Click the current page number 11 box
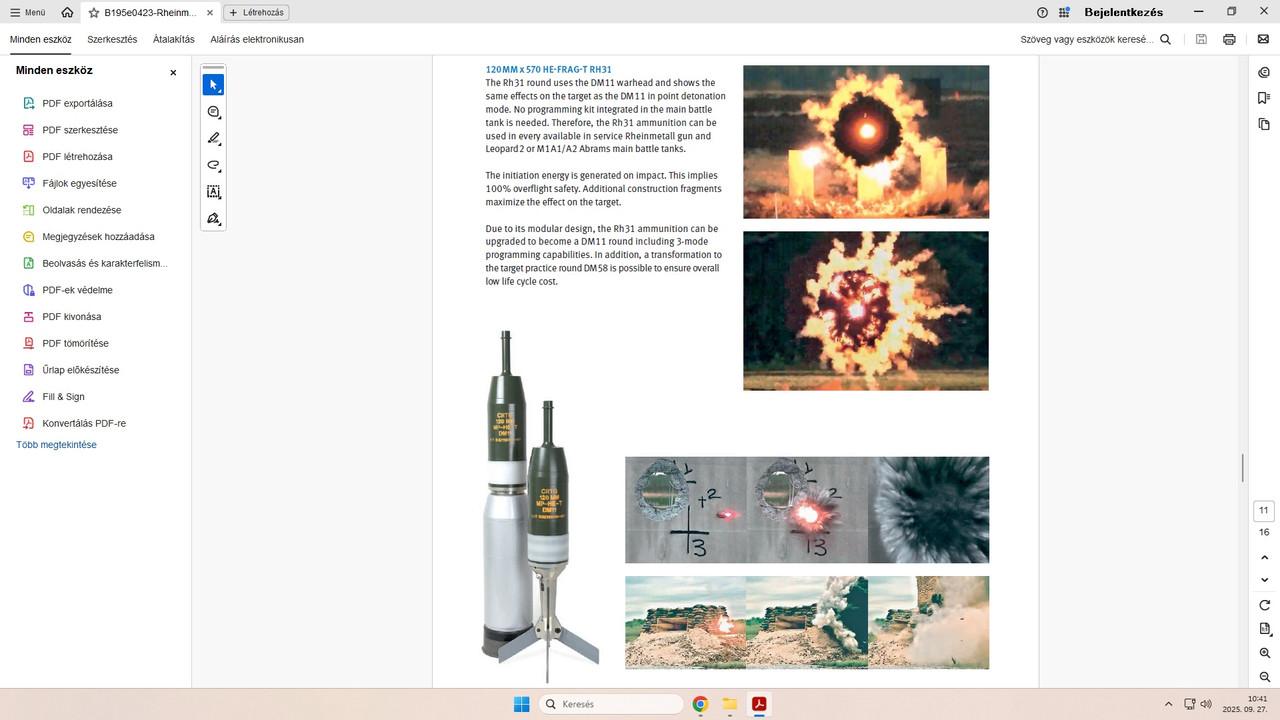The image size is (1280, 720). [x=1264, y=510]
